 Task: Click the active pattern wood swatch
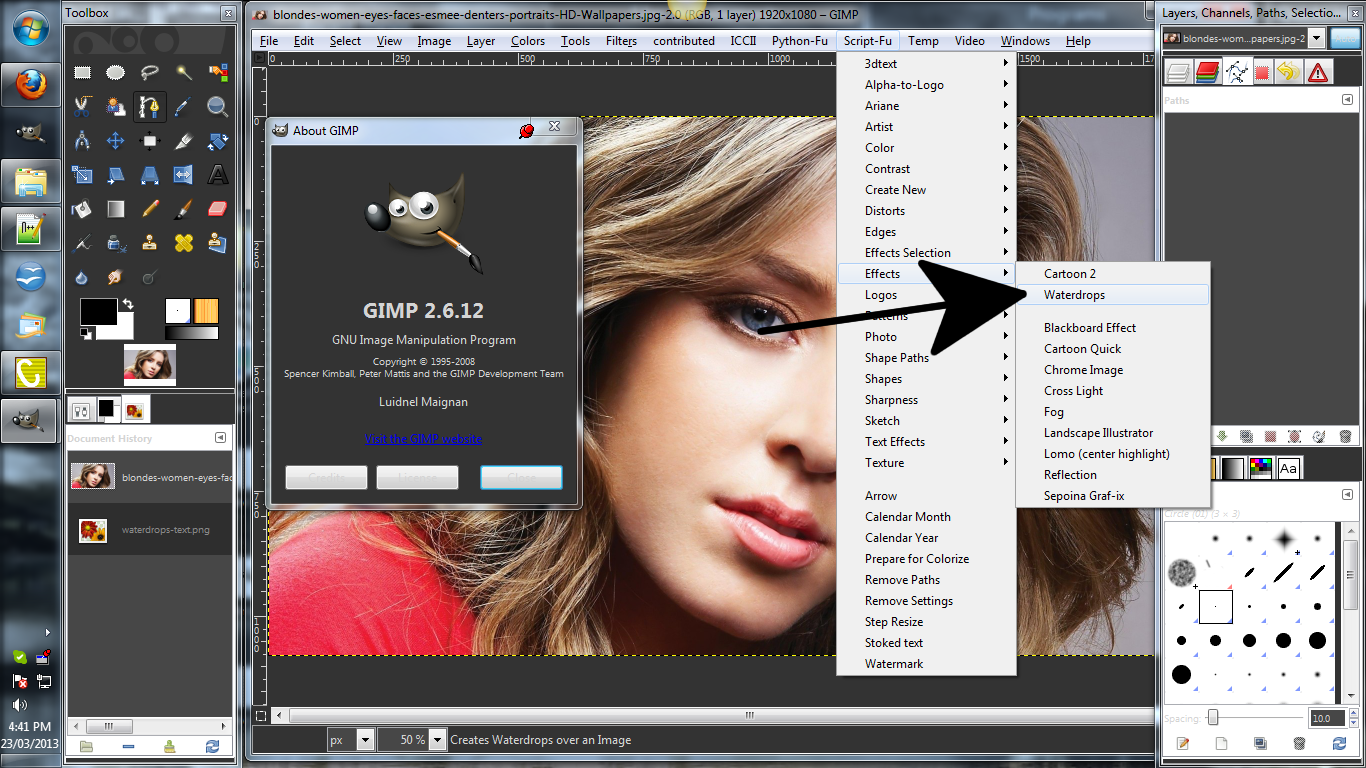tap(206, 310)
